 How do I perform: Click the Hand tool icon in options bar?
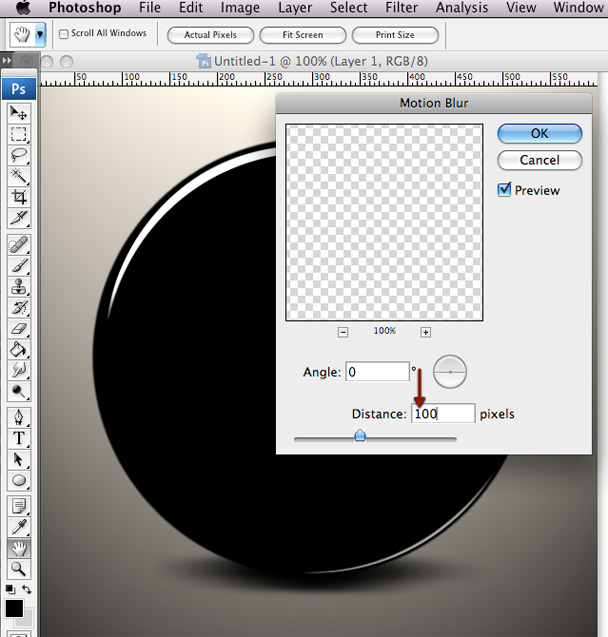tap(22, 35)
